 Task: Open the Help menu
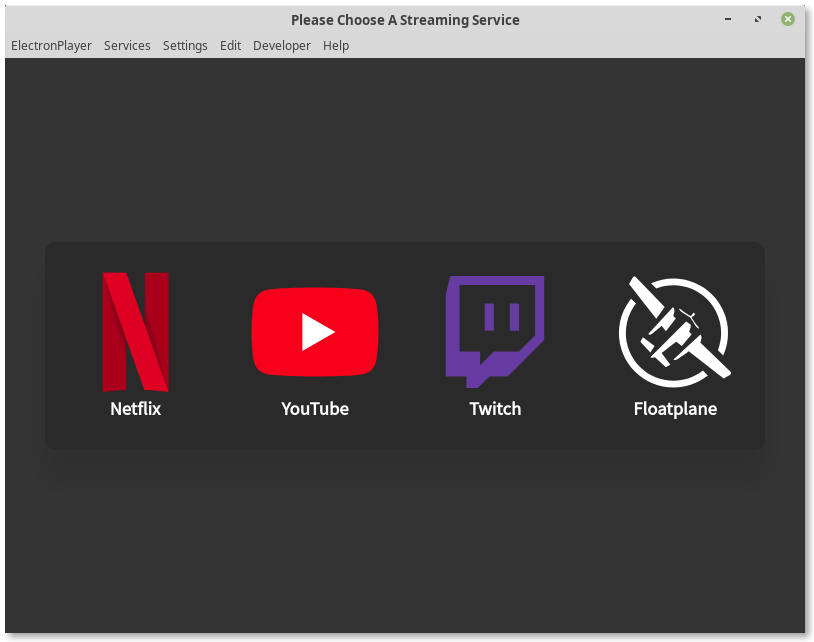pyautogui.click(x=336, y=46)
